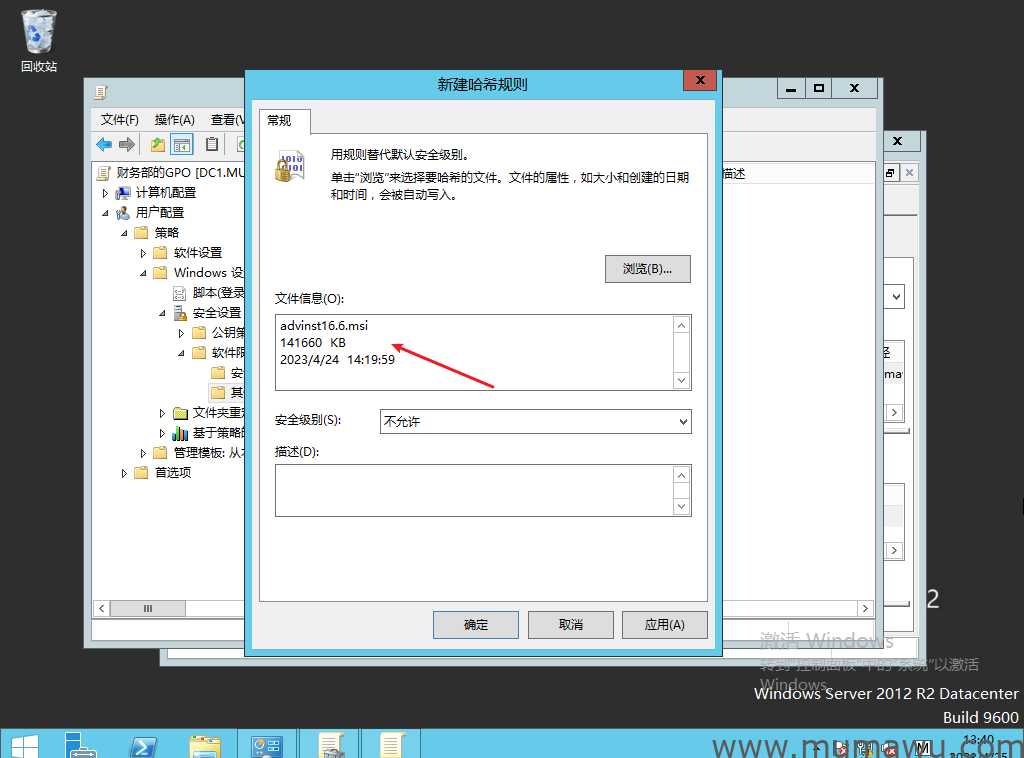Open the 操作(A) menu
This screenshot has height=758, width=1024.
tap(174, 119)
